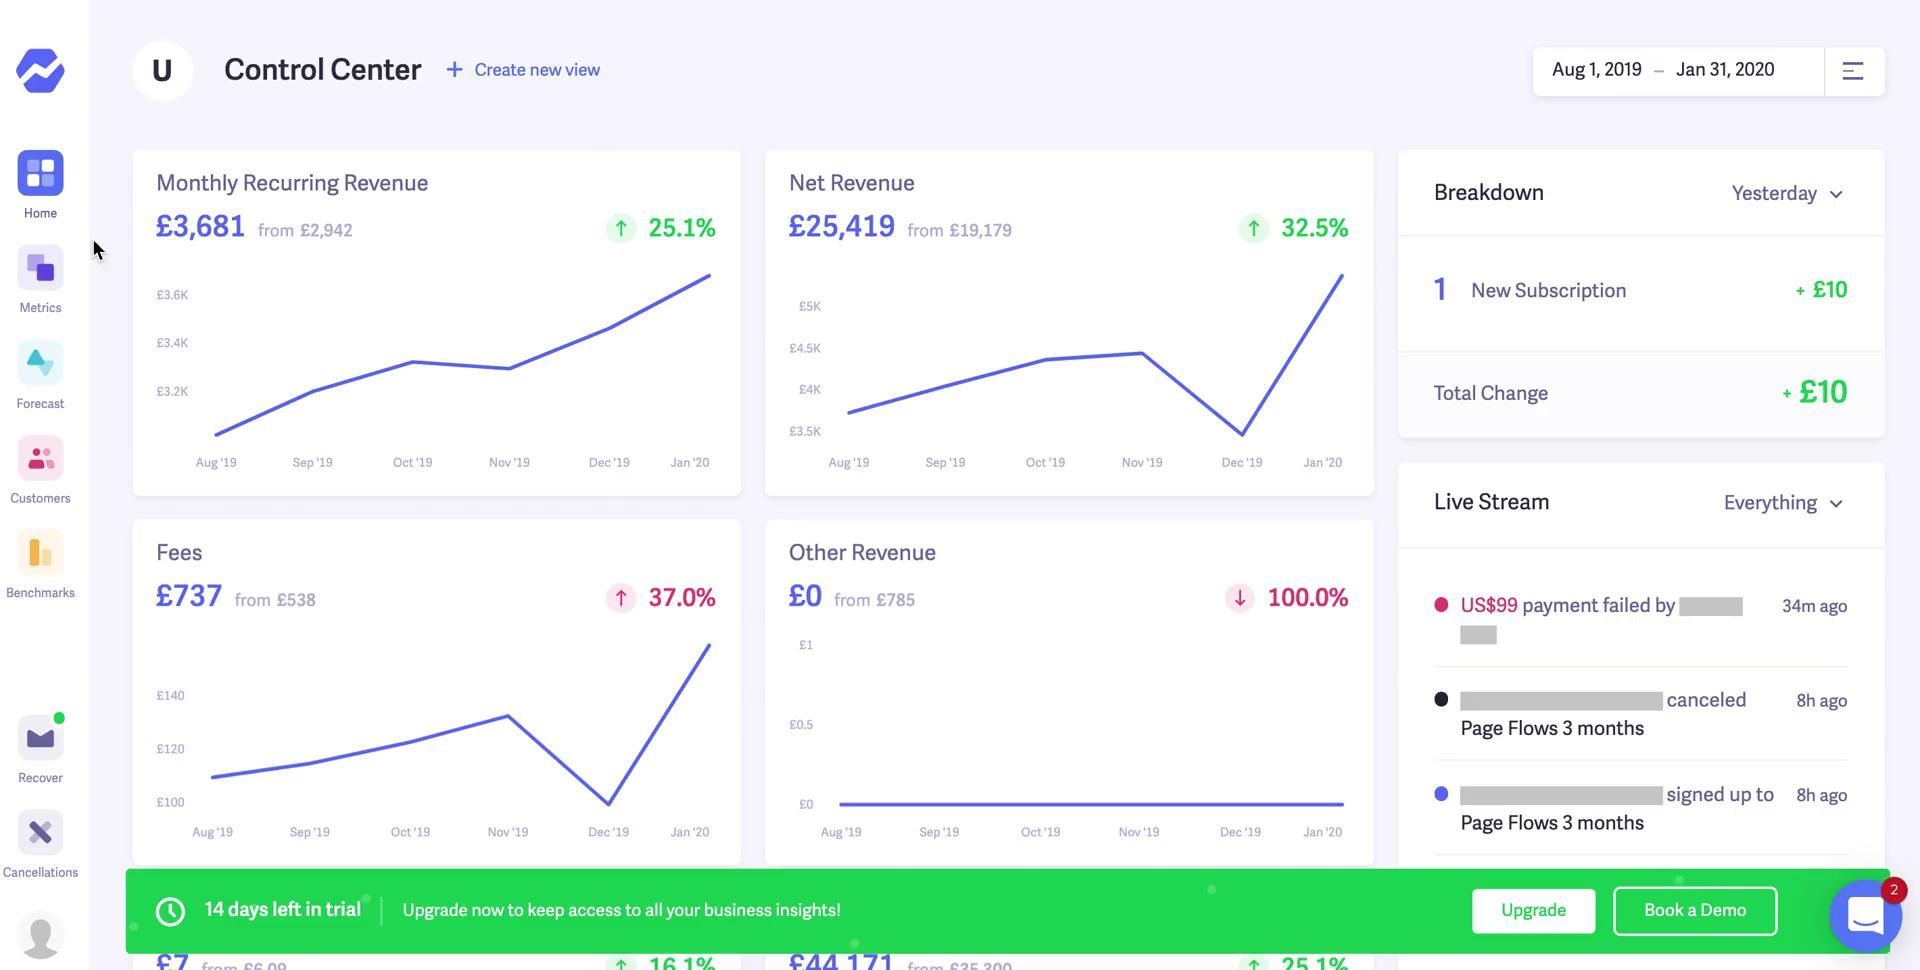Go to the Forecast section
The width and height of the screenshot is (1920, 970).
40,364
